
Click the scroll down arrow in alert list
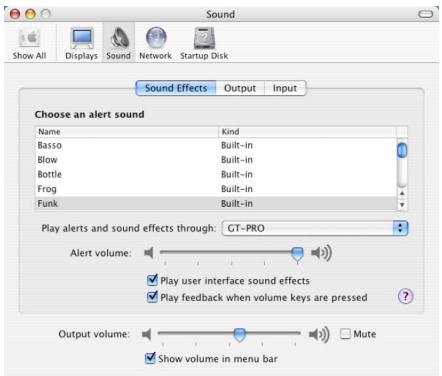(x=402, y=205)
